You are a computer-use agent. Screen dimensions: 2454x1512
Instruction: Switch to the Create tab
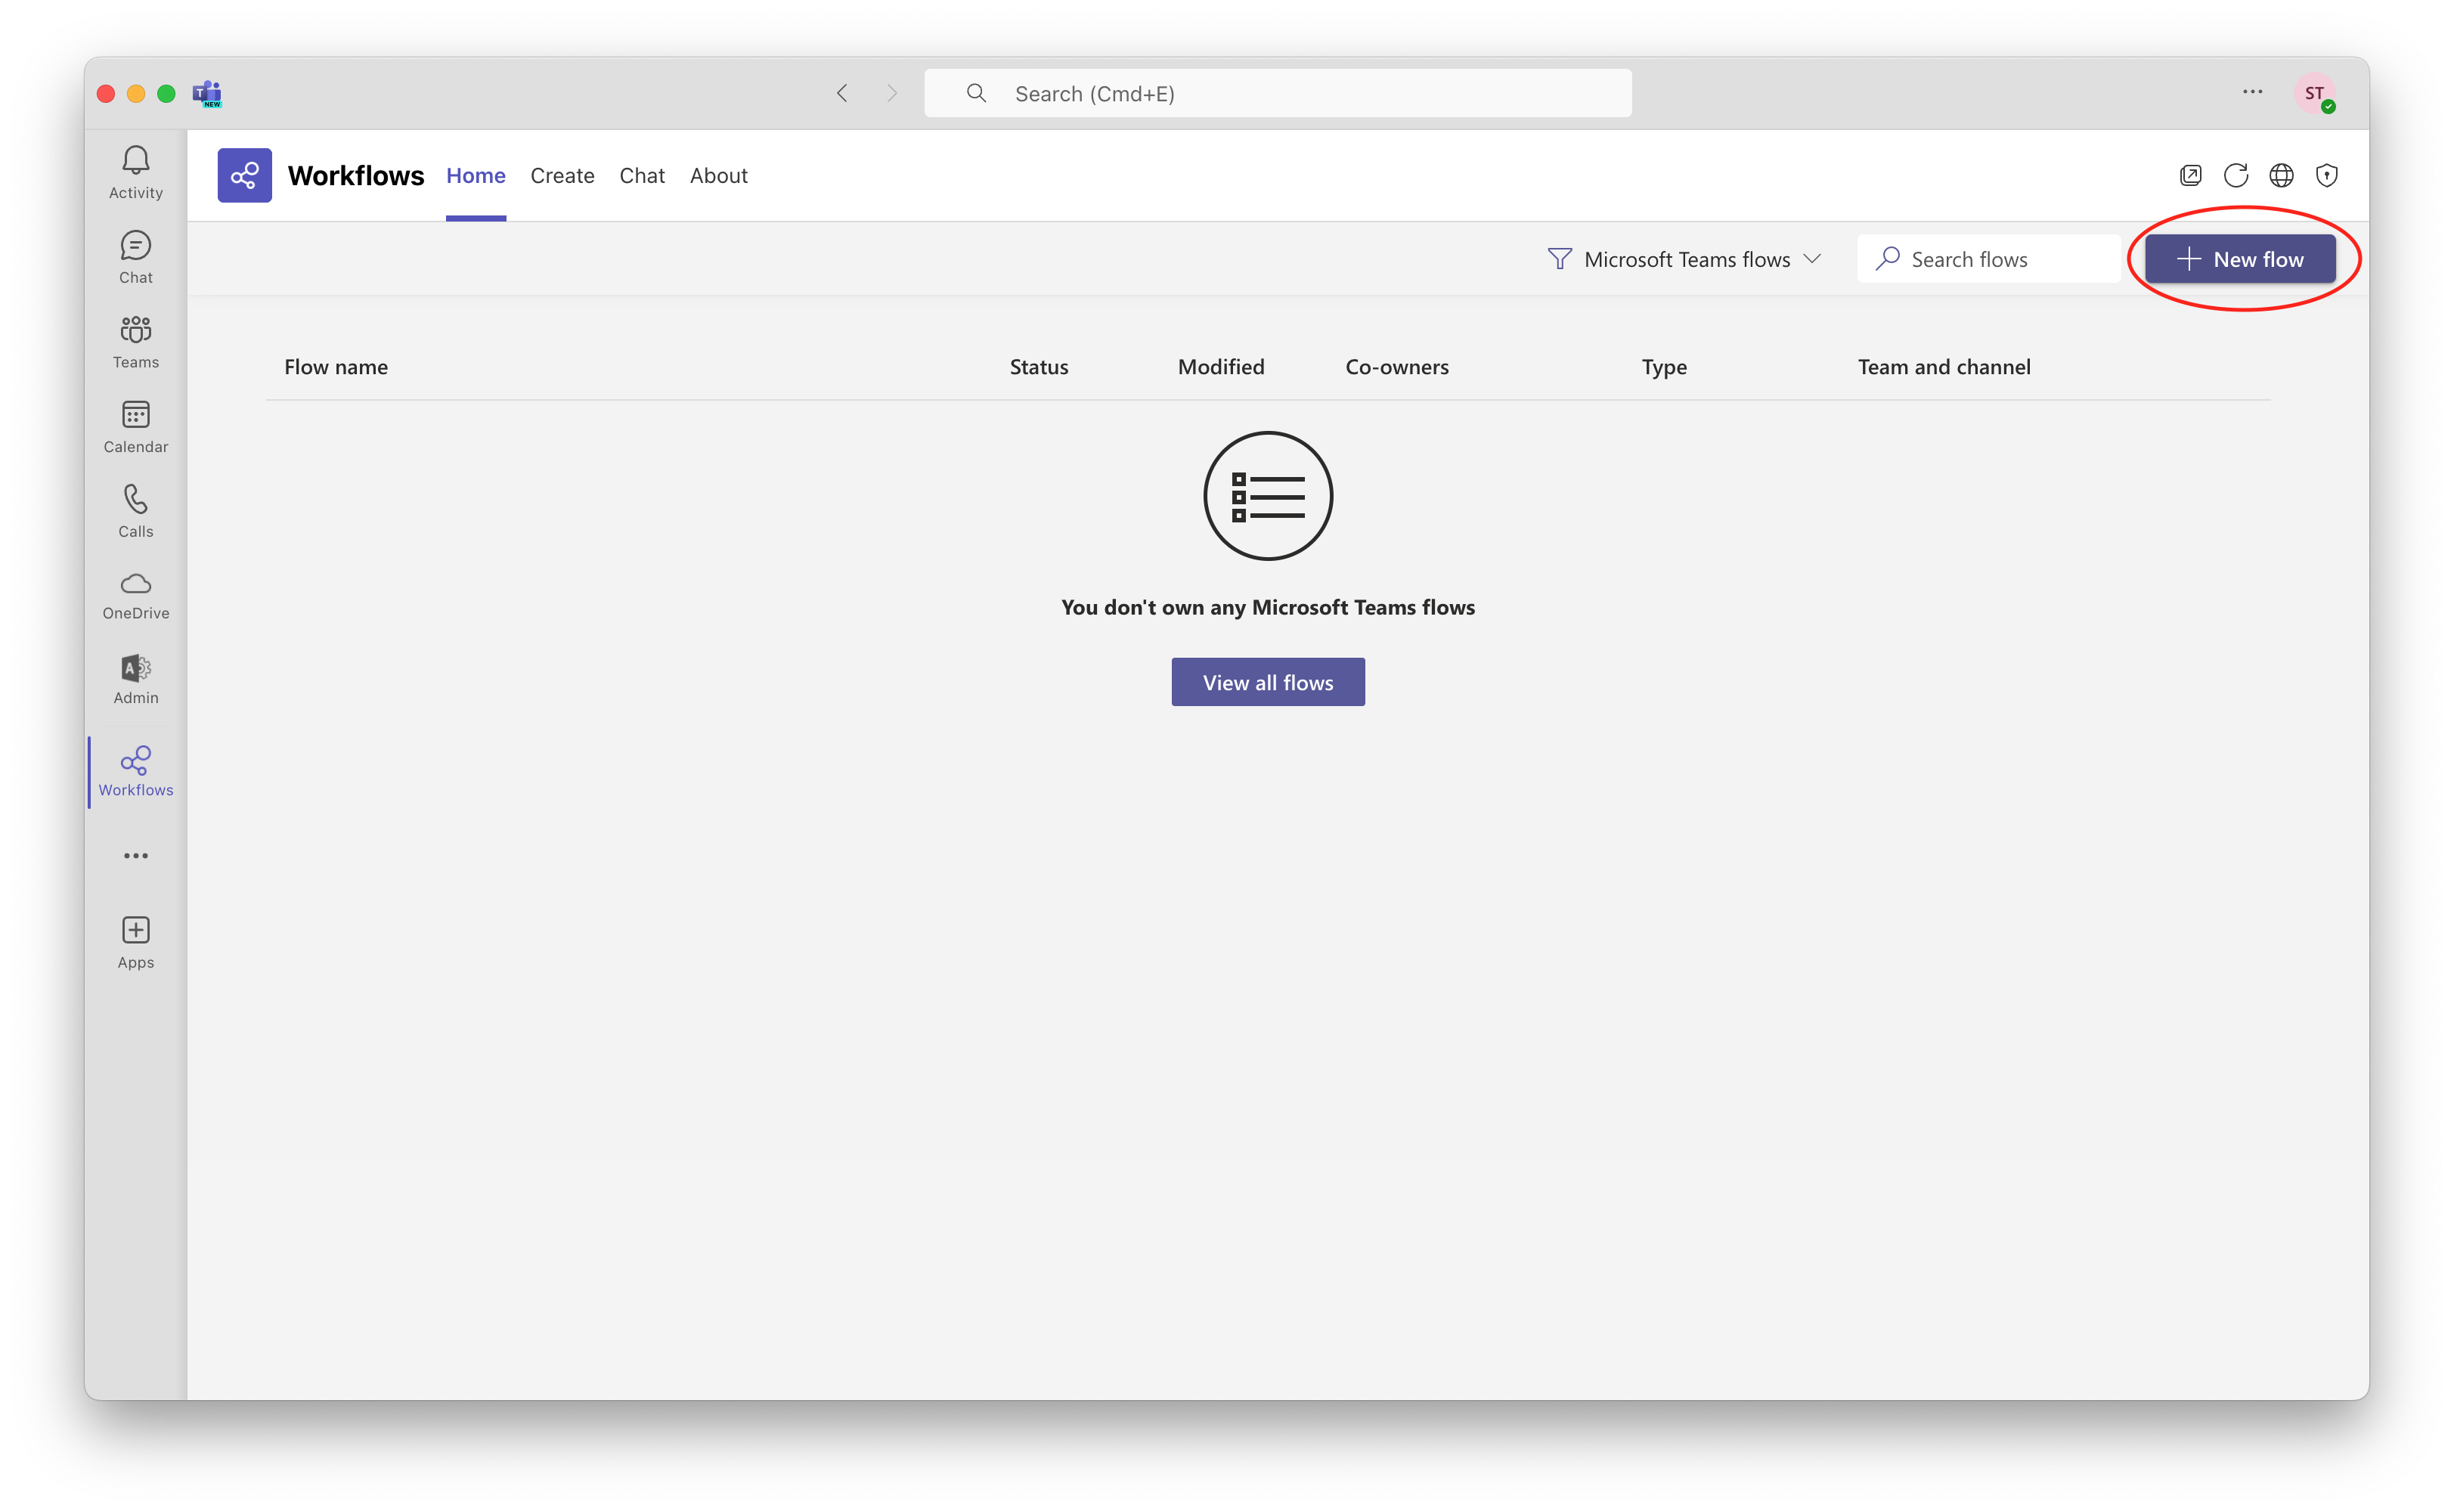562,175
